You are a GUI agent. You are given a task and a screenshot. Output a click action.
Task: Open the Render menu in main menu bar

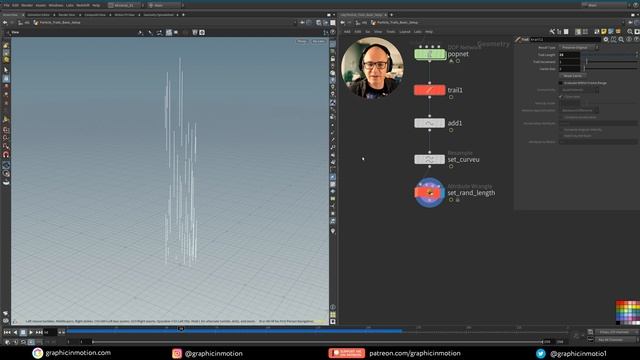pos(27,5)
